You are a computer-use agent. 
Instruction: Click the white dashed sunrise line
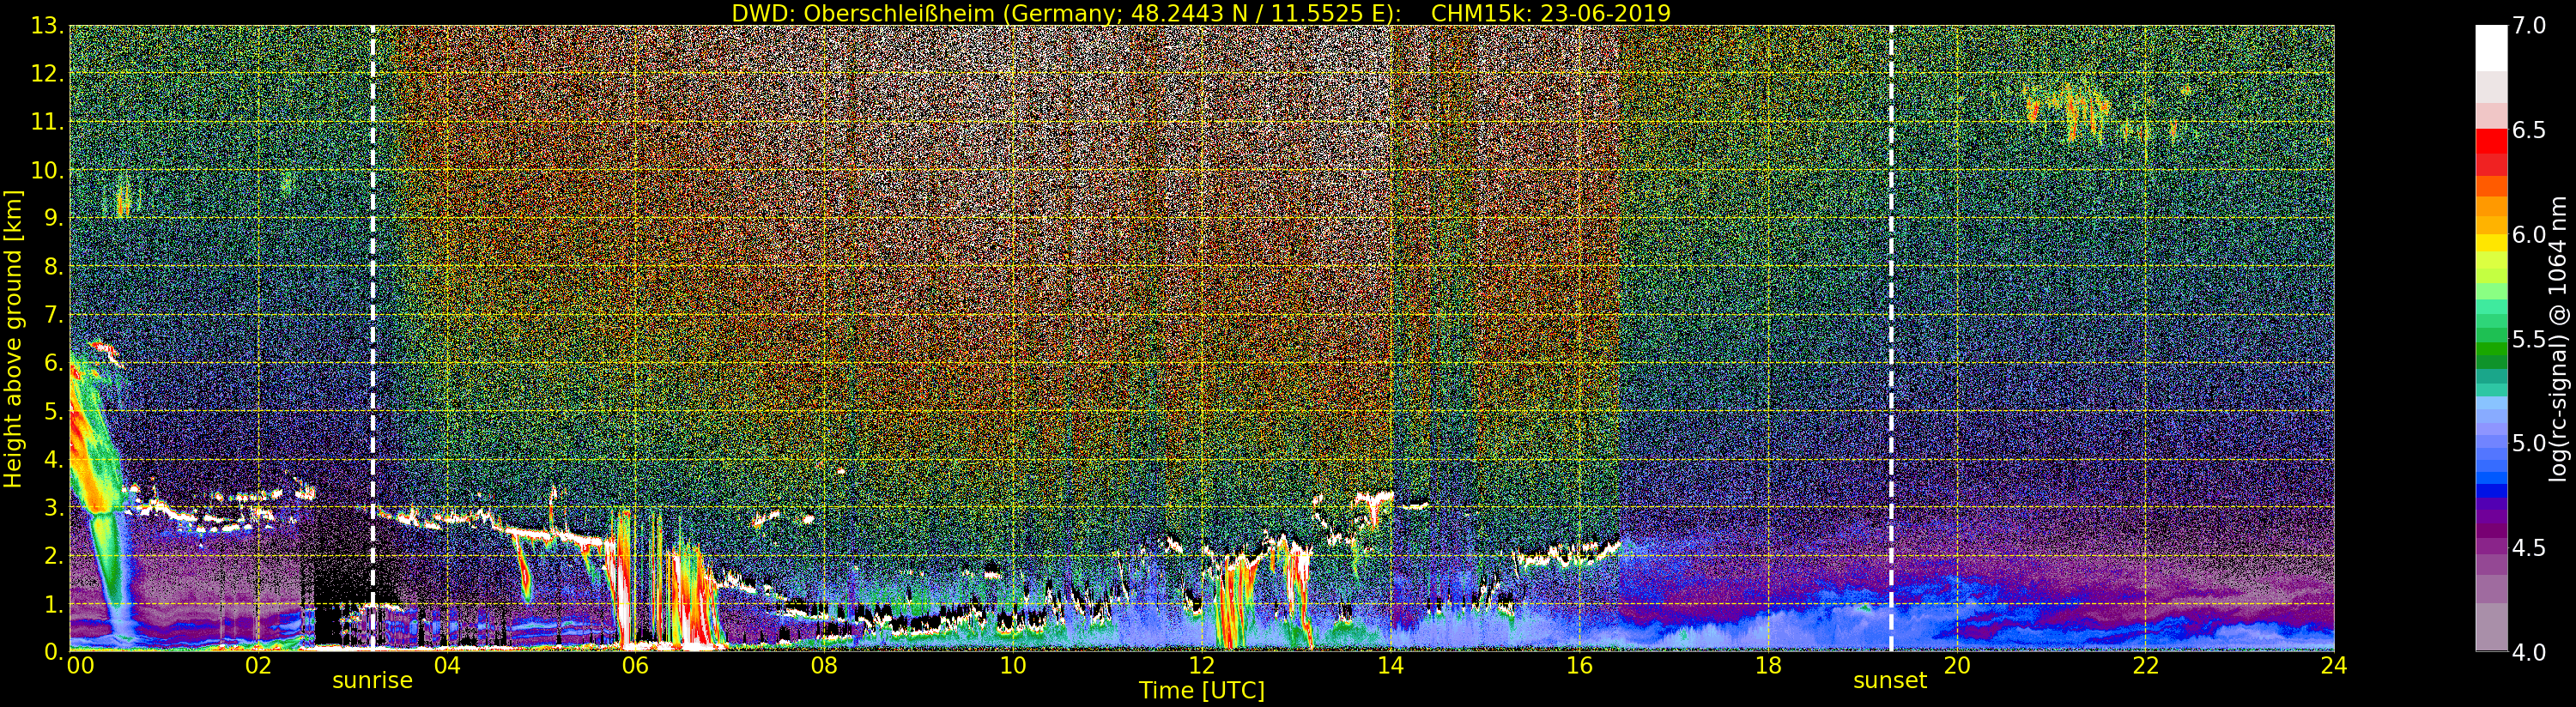coord(373,300)
